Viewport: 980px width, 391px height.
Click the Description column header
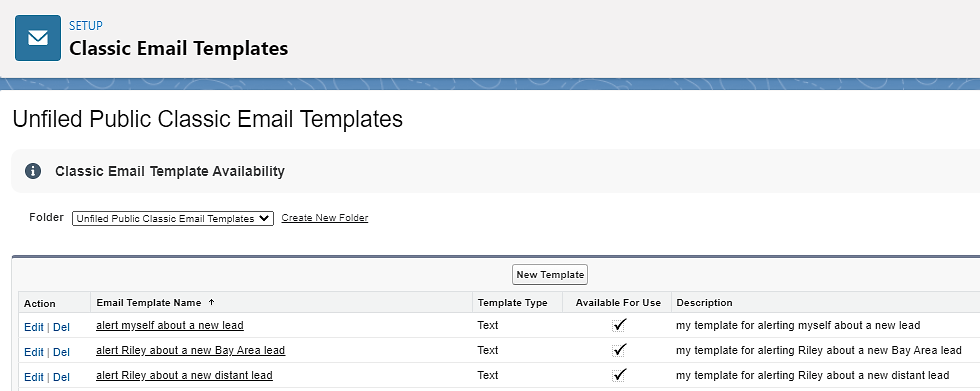[704, 303]
